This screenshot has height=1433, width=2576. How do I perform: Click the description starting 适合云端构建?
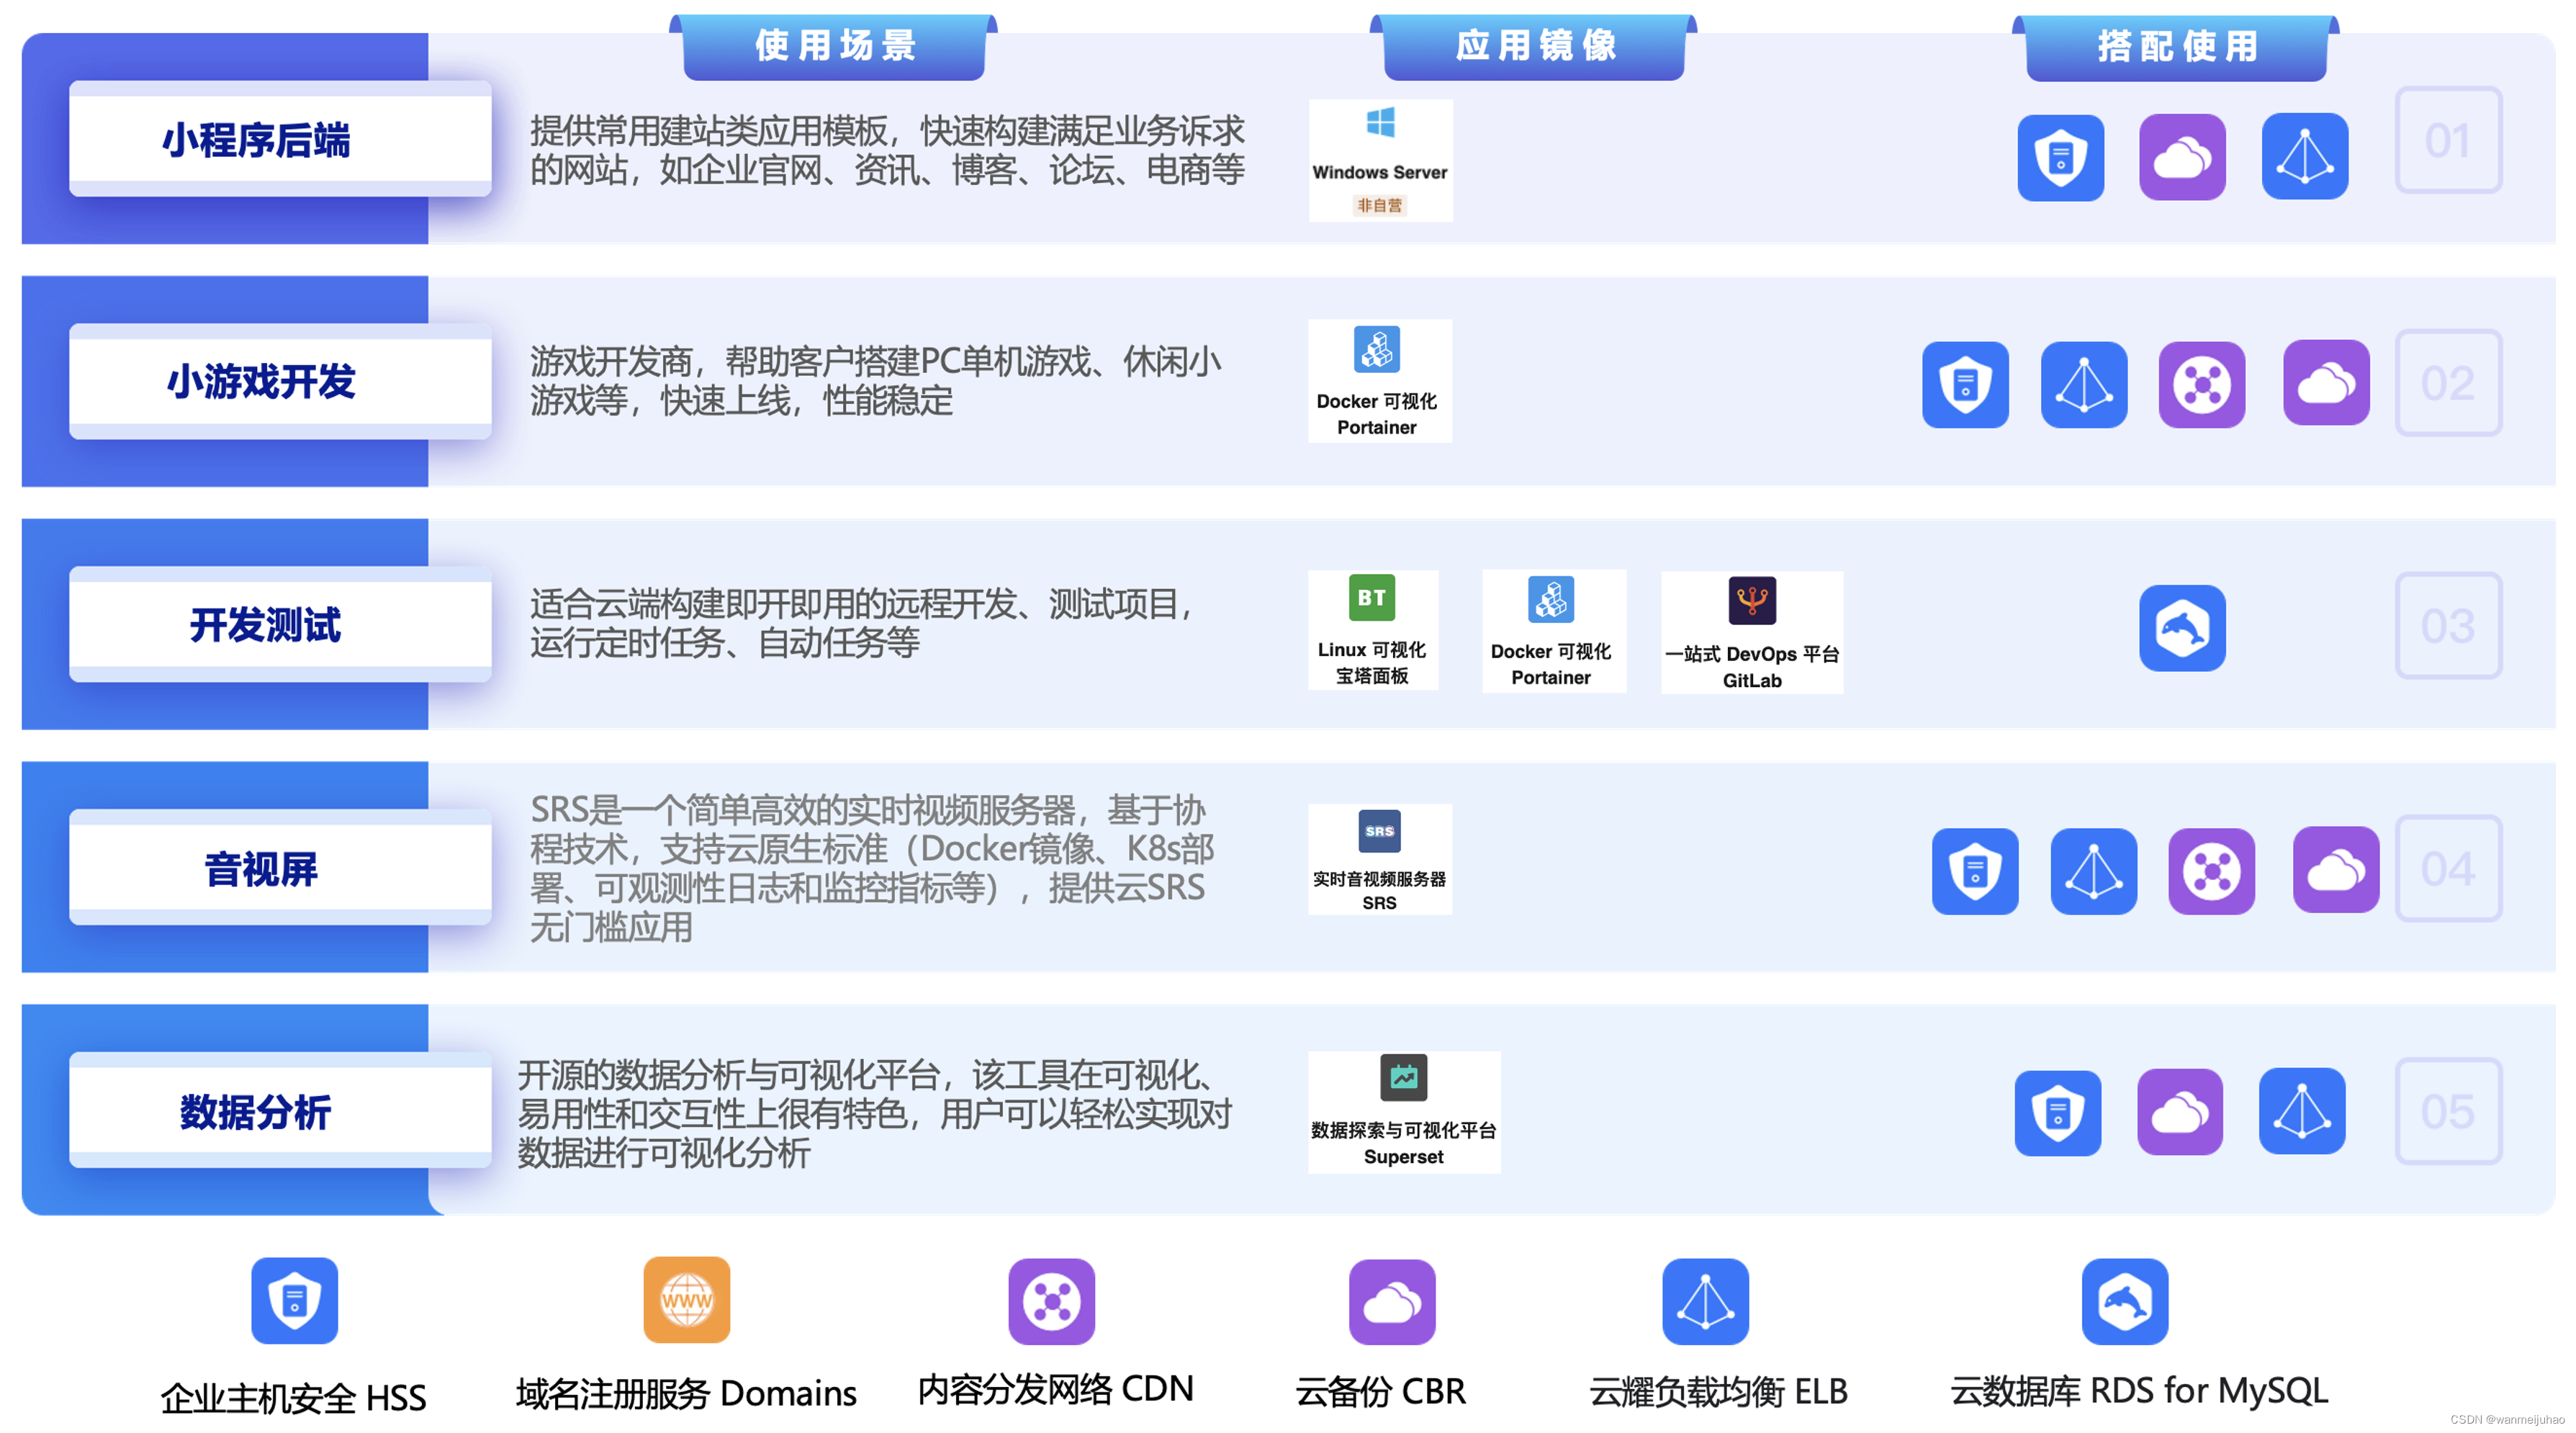pyautogui.click(x=863, y=623)
